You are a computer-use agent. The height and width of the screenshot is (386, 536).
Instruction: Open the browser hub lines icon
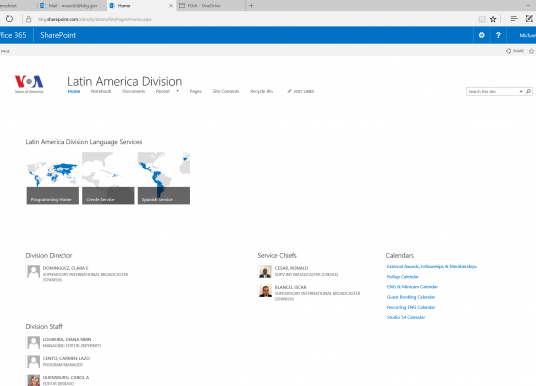tap(514, 19)
